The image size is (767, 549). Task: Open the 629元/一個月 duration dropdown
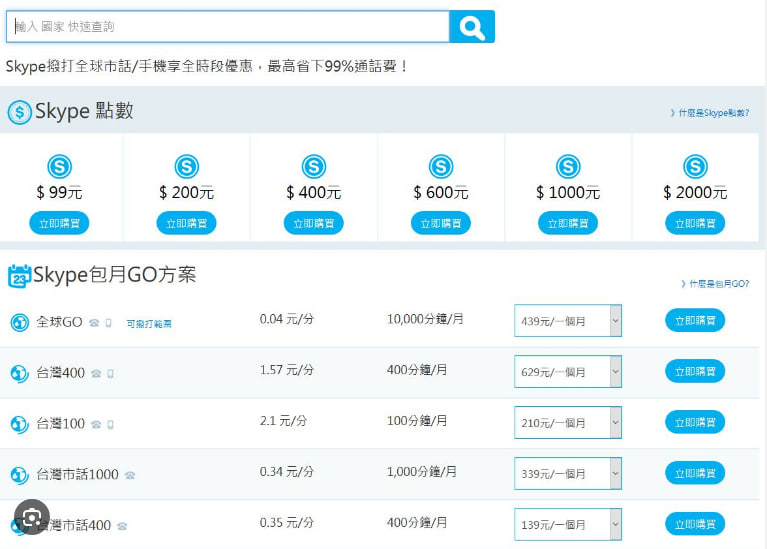pyautogui.click(x=568, y=371)
